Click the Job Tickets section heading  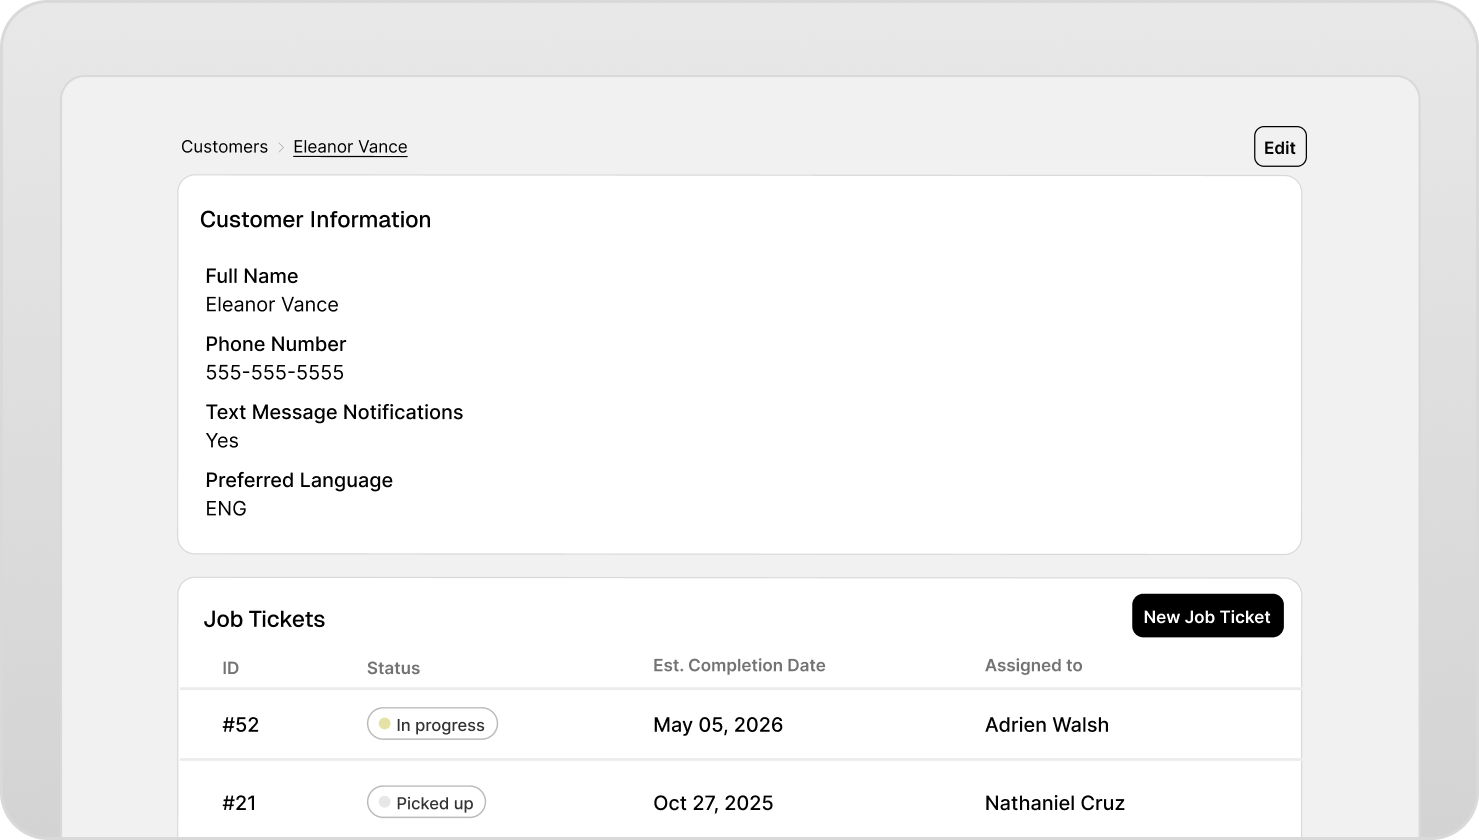pos(264,618)
